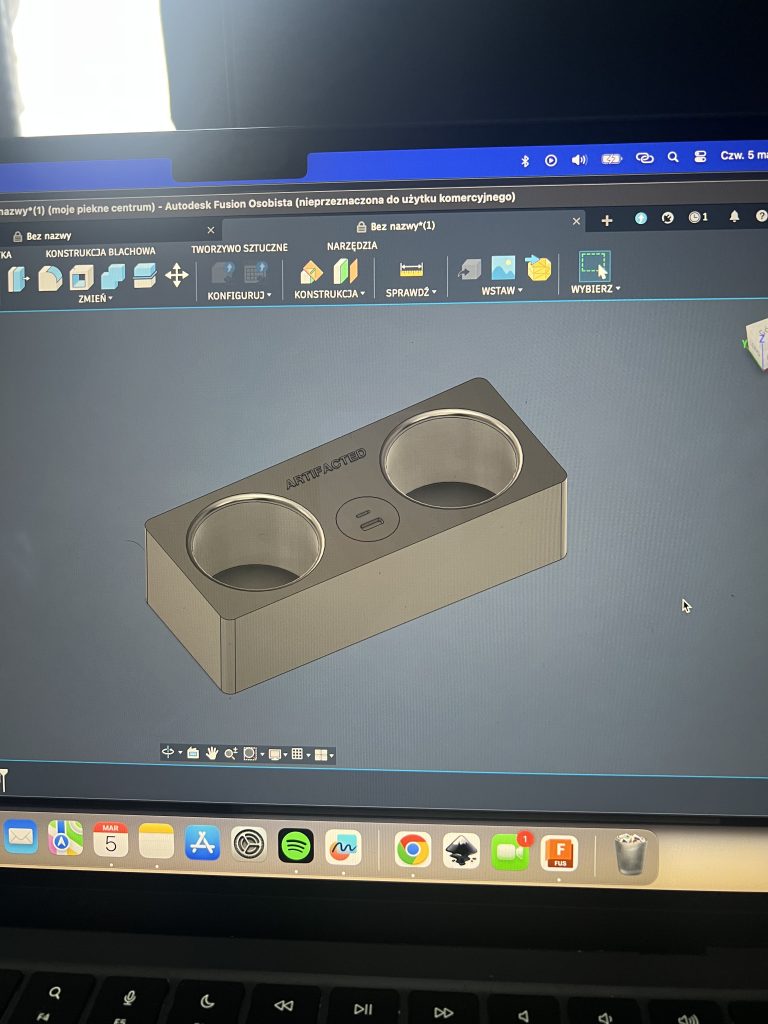768x1024 pixels.
Task: Click the Viewports layout icon
Action: coord(321,755)
